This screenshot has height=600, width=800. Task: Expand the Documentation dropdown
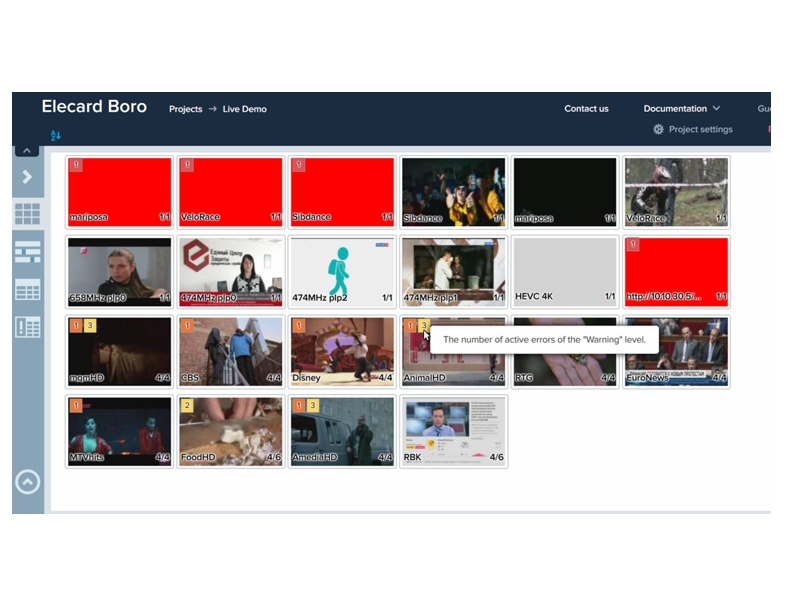[682, 109]
